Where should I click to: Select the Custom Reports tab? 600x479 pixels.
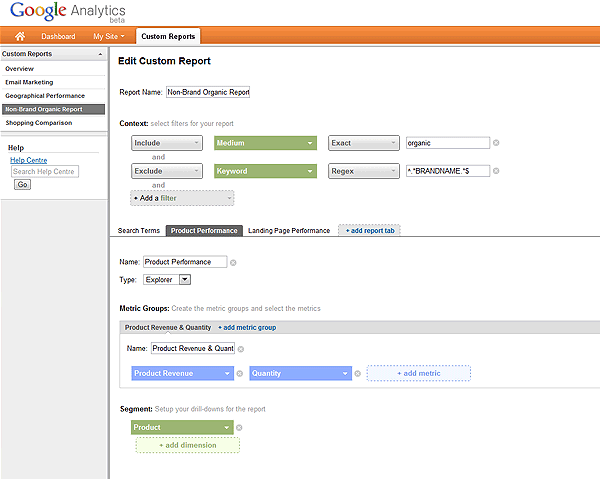pyautogui.click(x=168, y=36)
